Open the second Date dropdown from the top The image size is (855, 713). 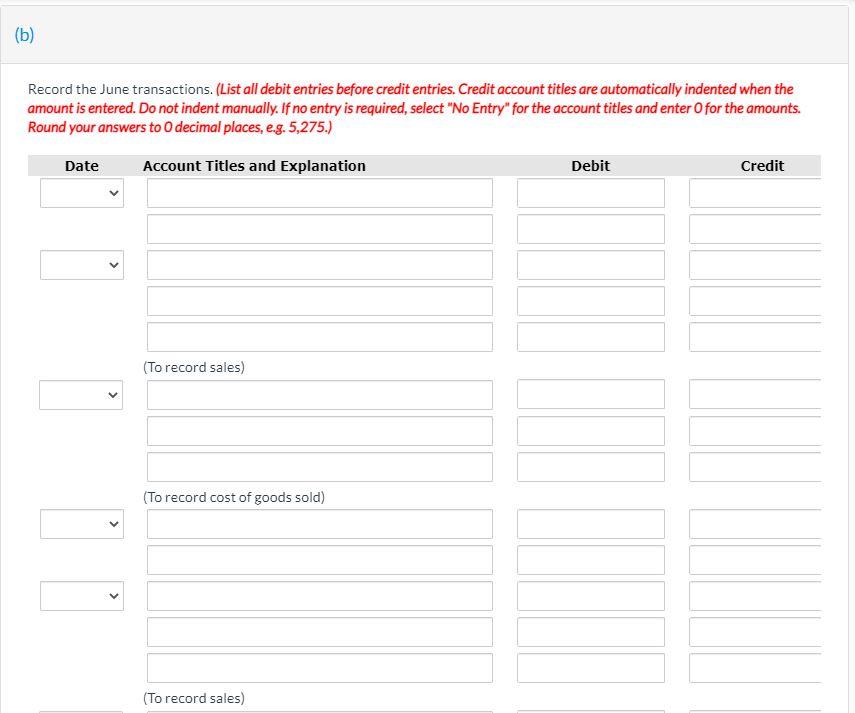pos(82,265)
